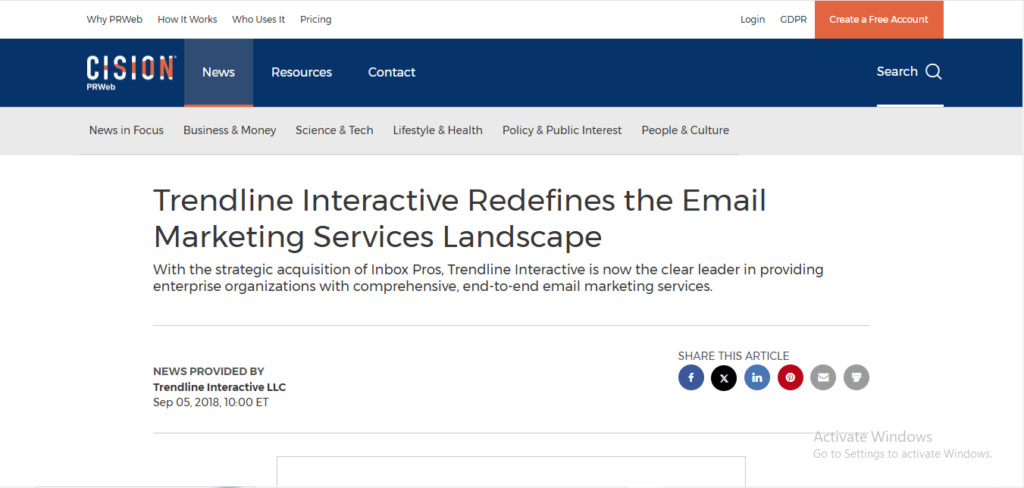Select Business & Money category
Viewport: 1024px width, 488px height.
pyautogui.click(x=230, y=130)
